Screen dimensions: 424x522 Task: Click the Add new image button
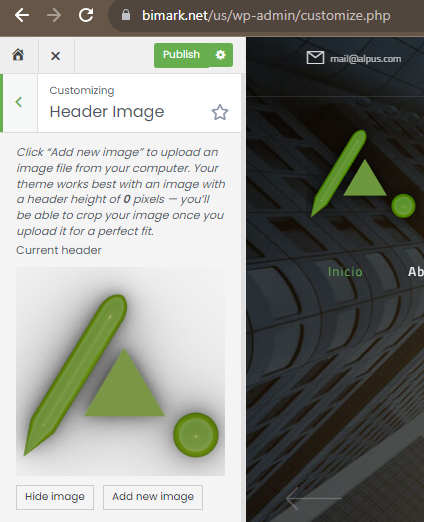[x=153, y=497]
